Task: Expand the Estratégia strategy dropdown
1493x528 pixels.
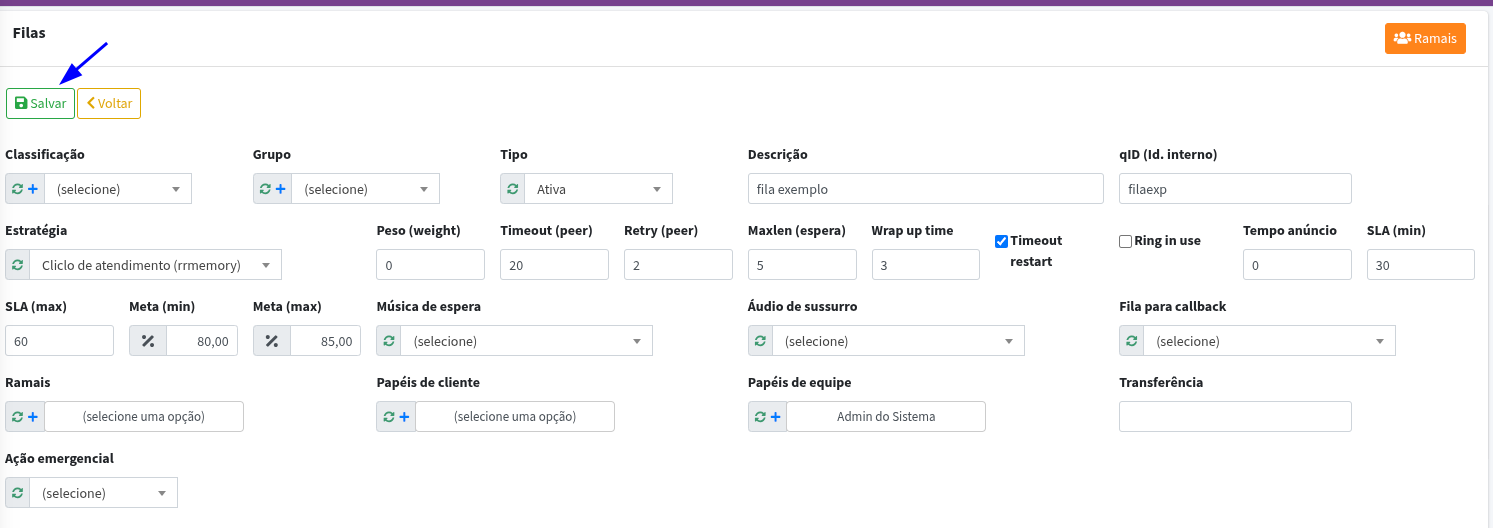Action: [155, 265]
